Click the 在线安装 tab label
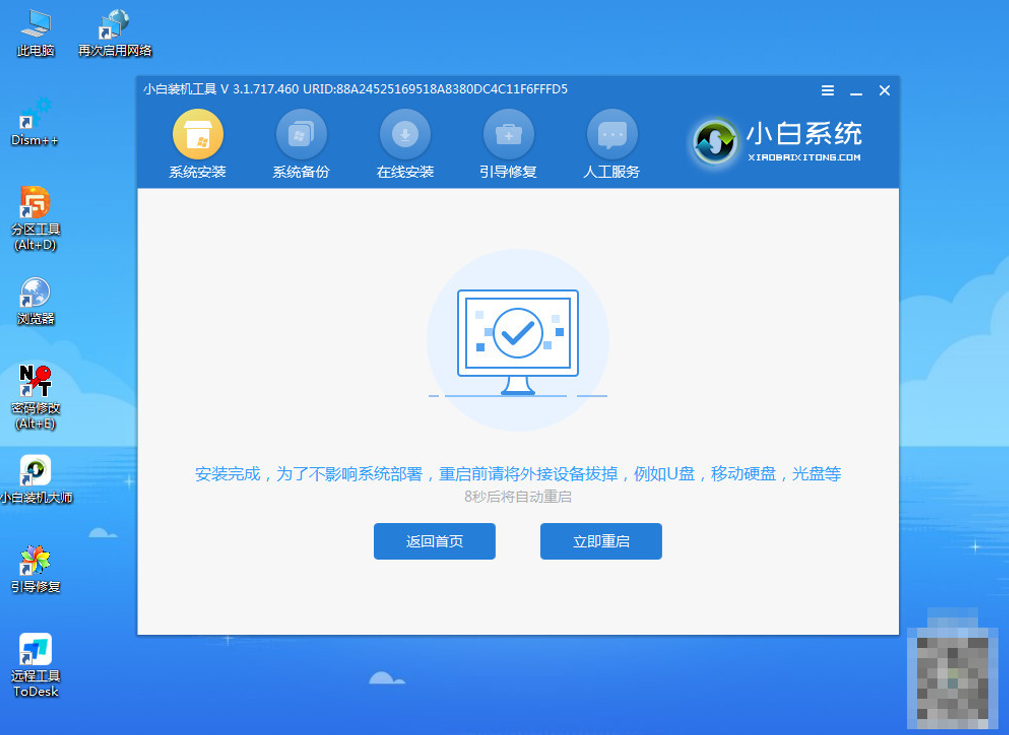Screen dimensions: 1009x735 click(x=405, y=172)
